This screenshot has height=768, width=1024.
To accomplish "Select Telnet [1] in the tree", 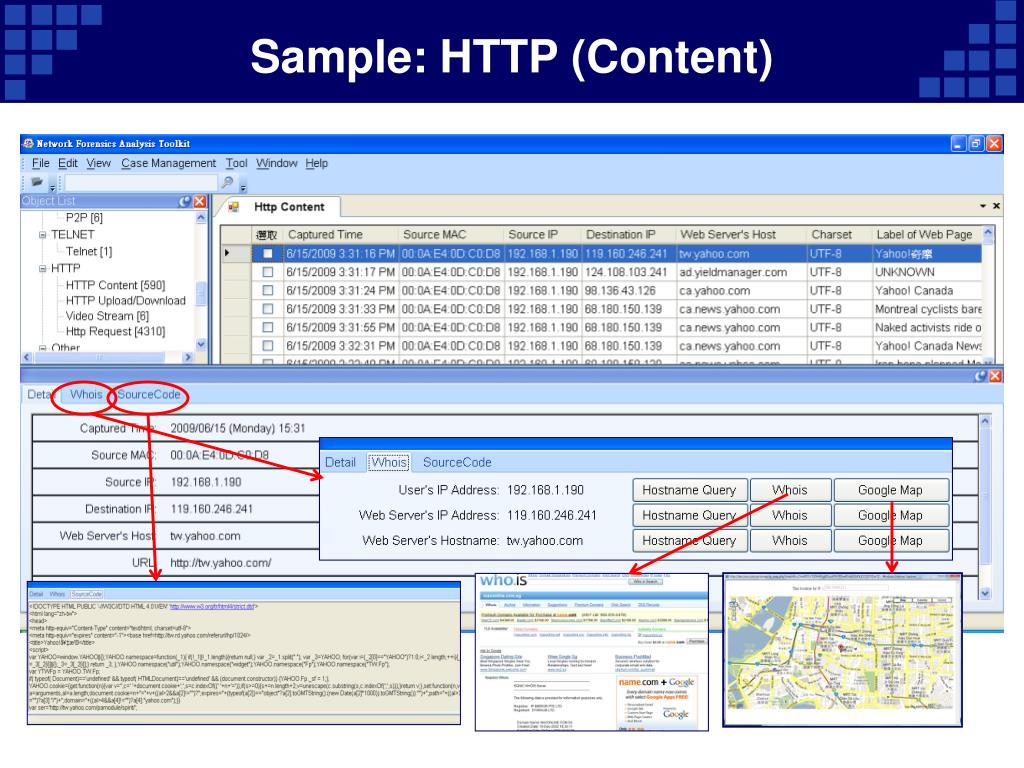I will tap(89, 251).
